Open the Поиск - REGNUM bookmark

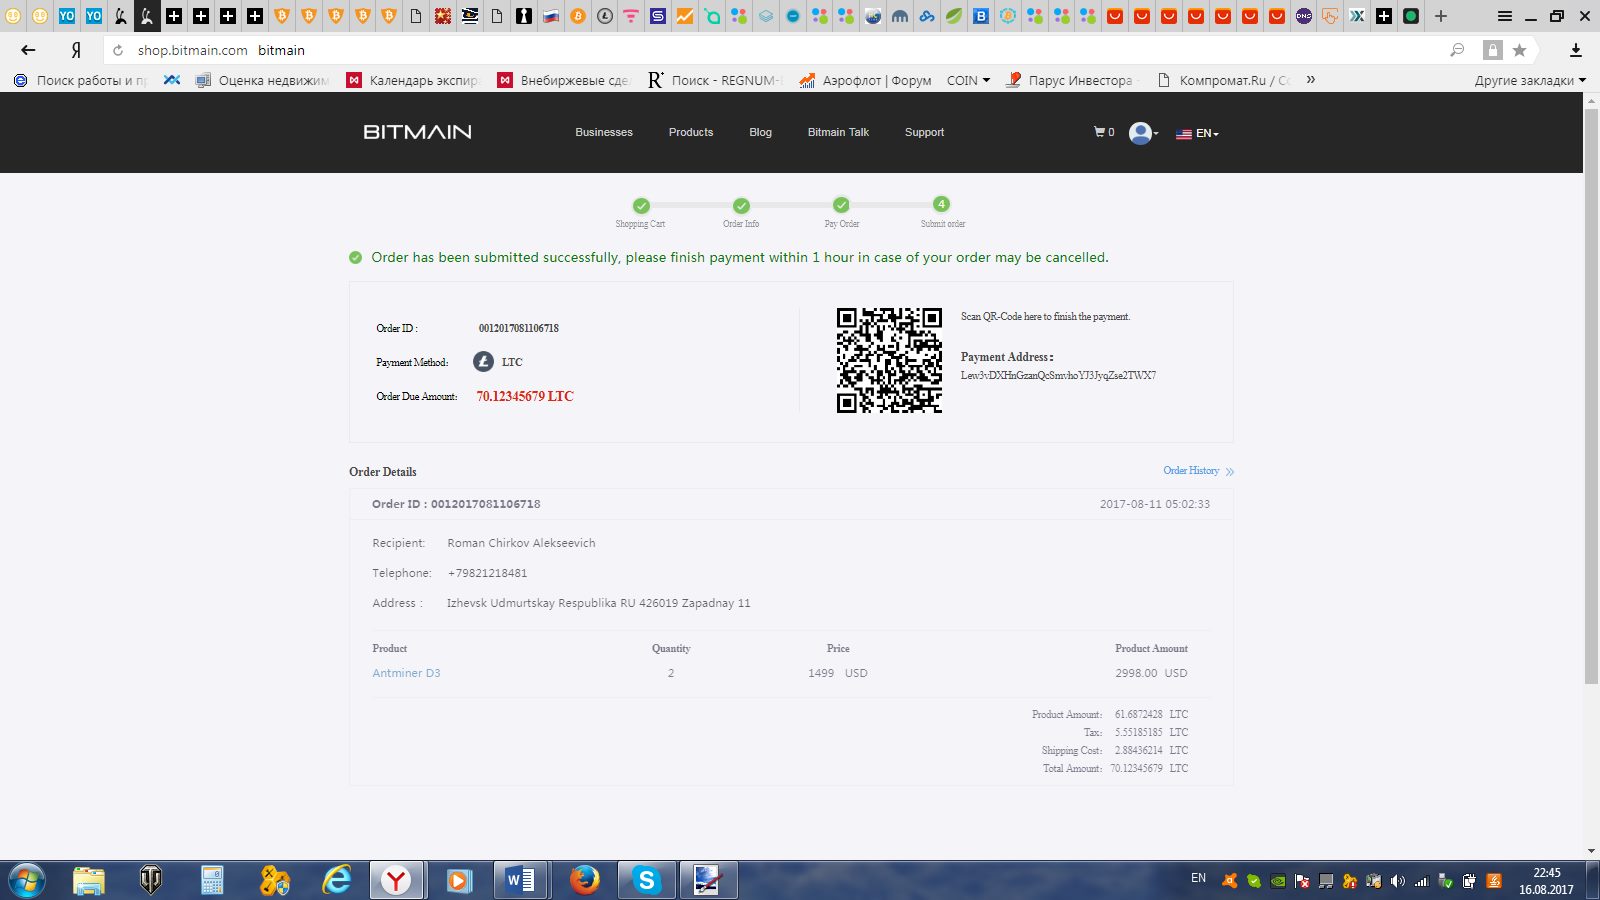point(715,80)
